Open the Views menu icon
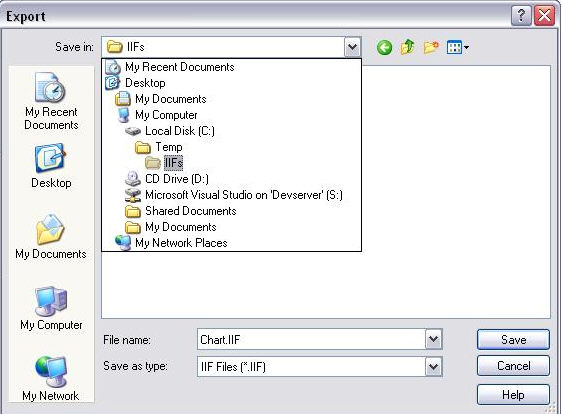Image resolution: width=562 pixels, height=414 pixels. pos(457,47)
